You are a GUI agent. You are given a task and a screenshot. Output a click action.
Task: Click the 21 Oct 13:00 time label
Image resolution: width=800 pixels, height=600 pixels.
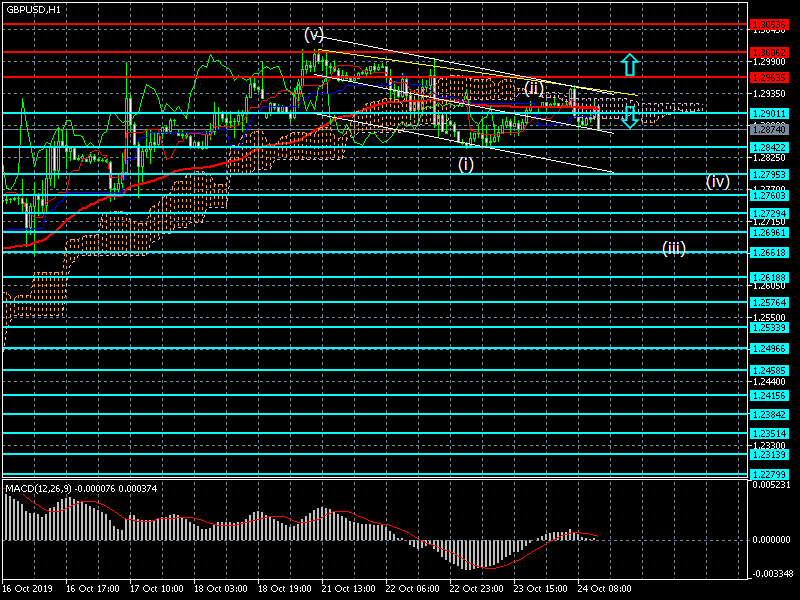point(348,588)
